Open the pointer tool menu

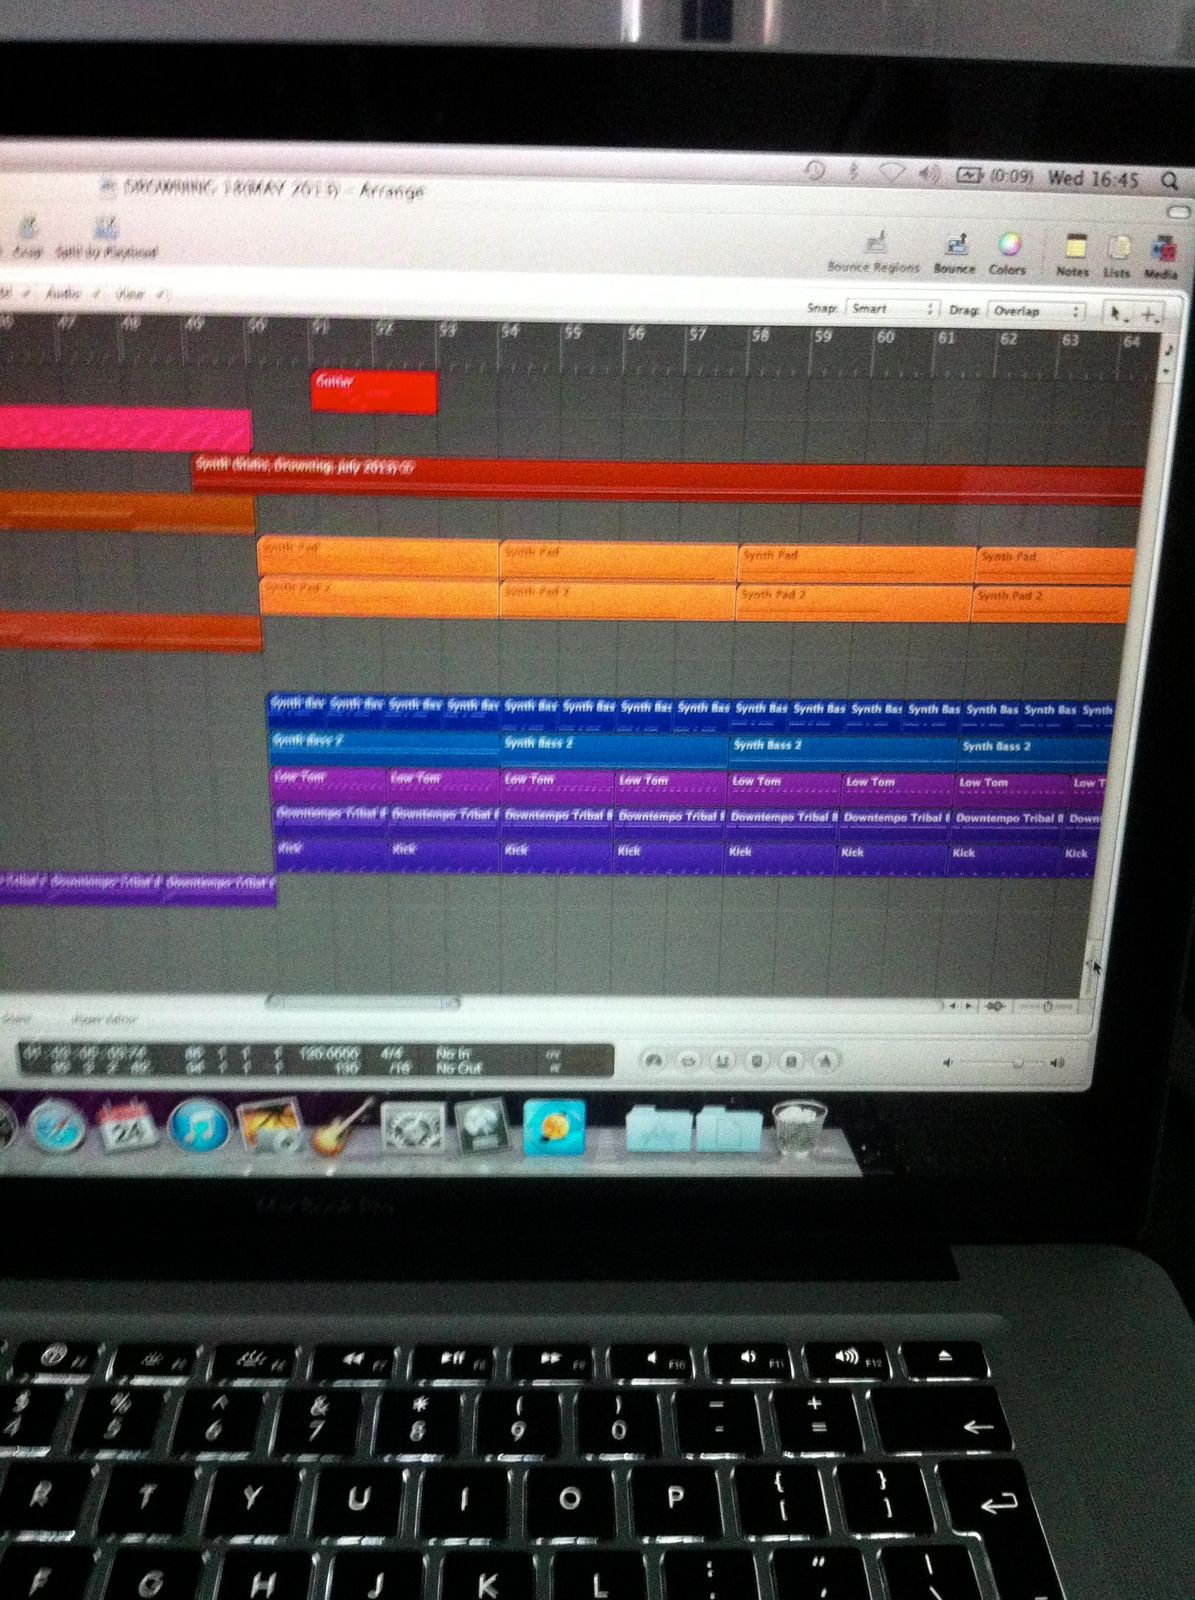tap(1118, 314)
